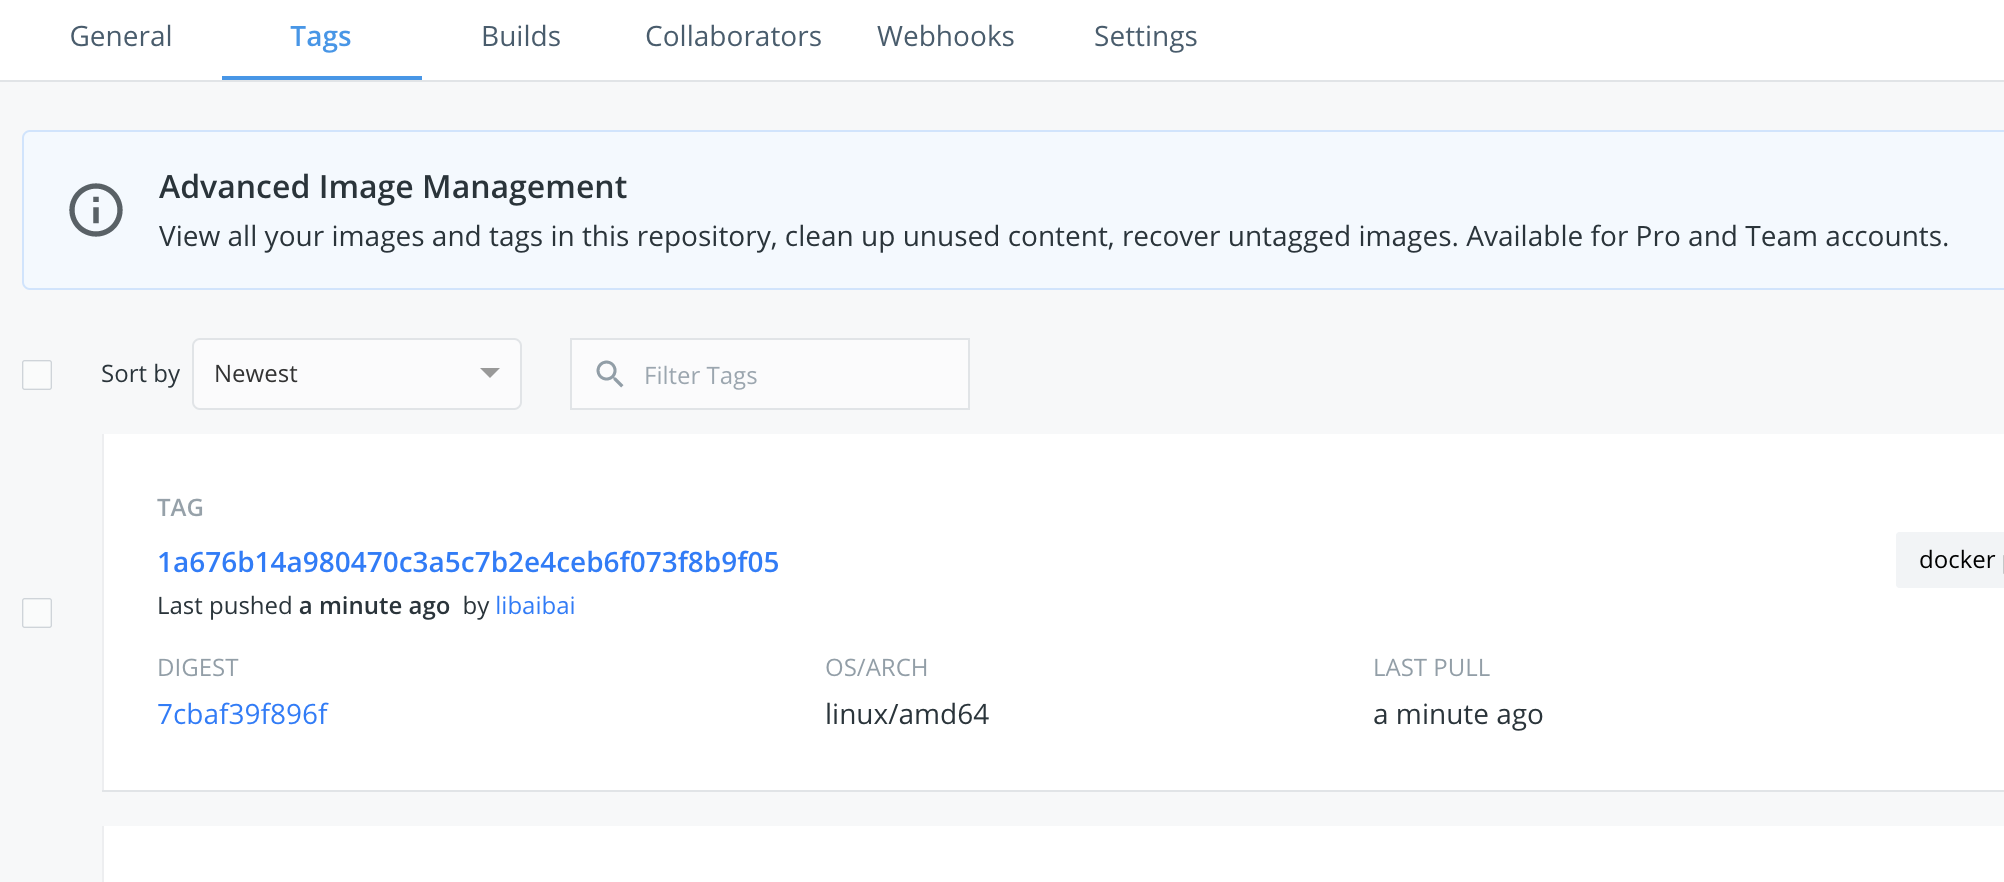Open the Sort by Newest dropdown

click(x=357, y=374)
